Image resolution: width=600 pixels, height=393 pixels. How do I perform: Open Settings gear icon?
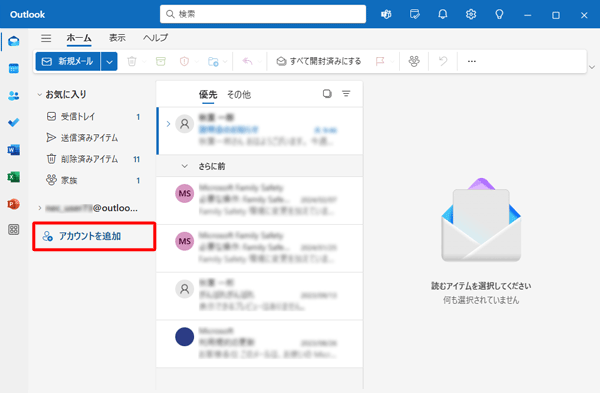pos(471,15)
